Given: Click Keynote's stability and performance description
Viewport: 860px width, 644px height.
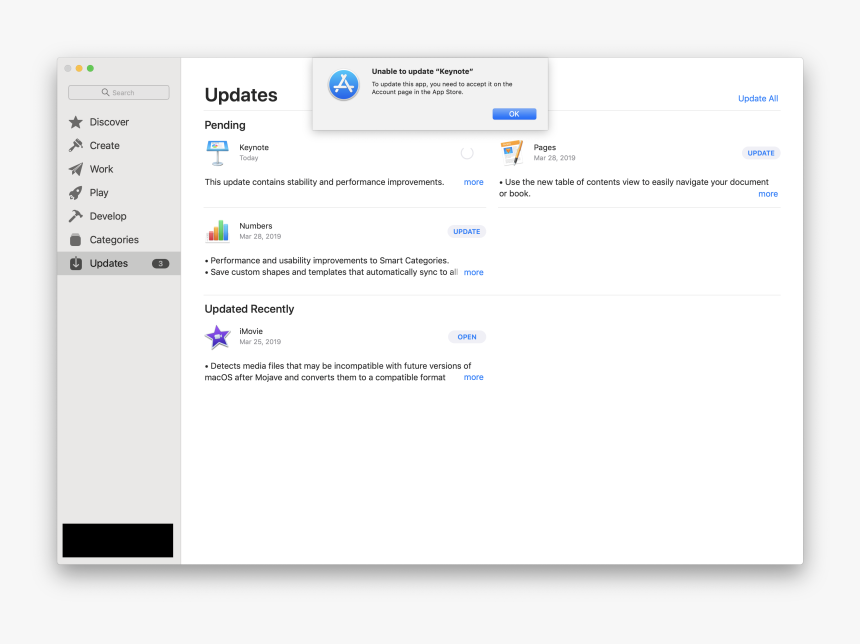Looking at the screenshot, I should tap(324, 182).
